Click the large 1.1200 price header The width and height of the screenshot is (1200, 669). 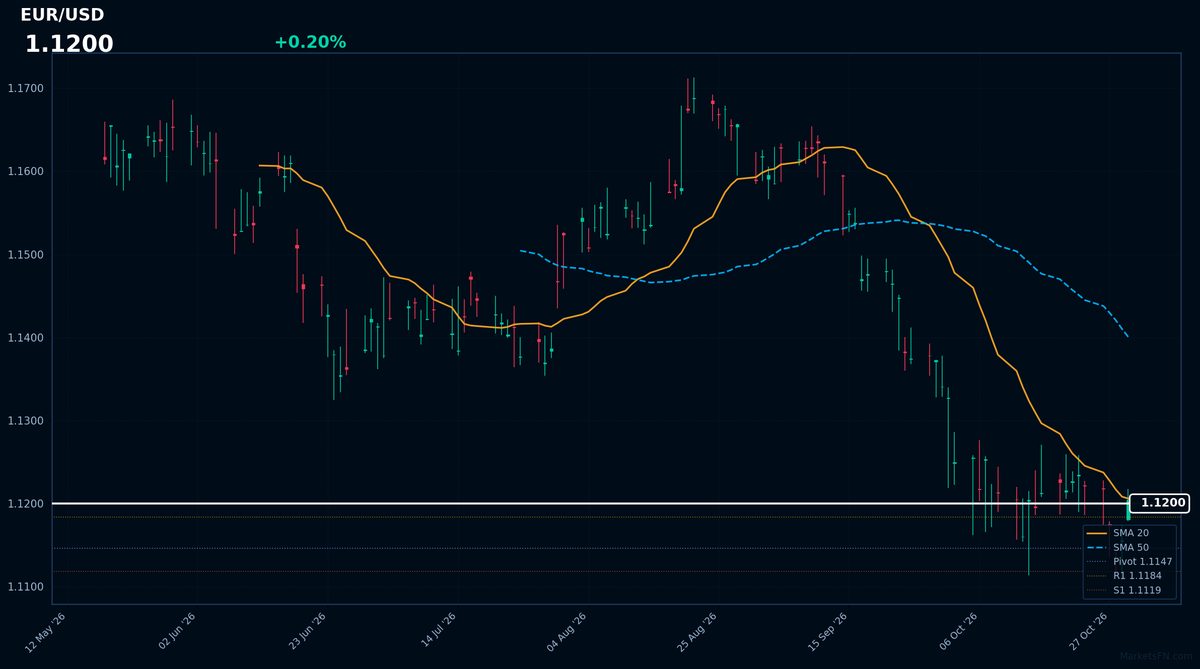pyautogui.click(x=69, y=44)
